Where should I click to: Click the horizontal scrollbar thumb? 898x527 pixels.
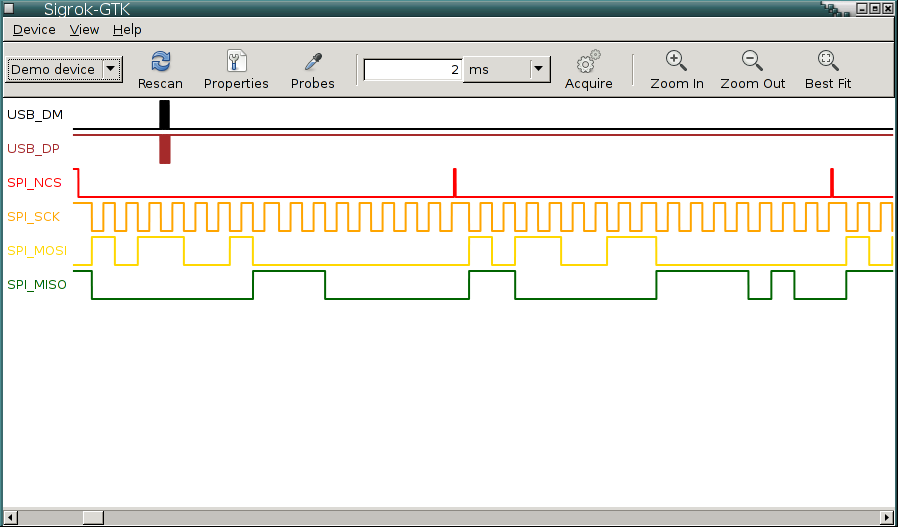click(x=93, y=517)
